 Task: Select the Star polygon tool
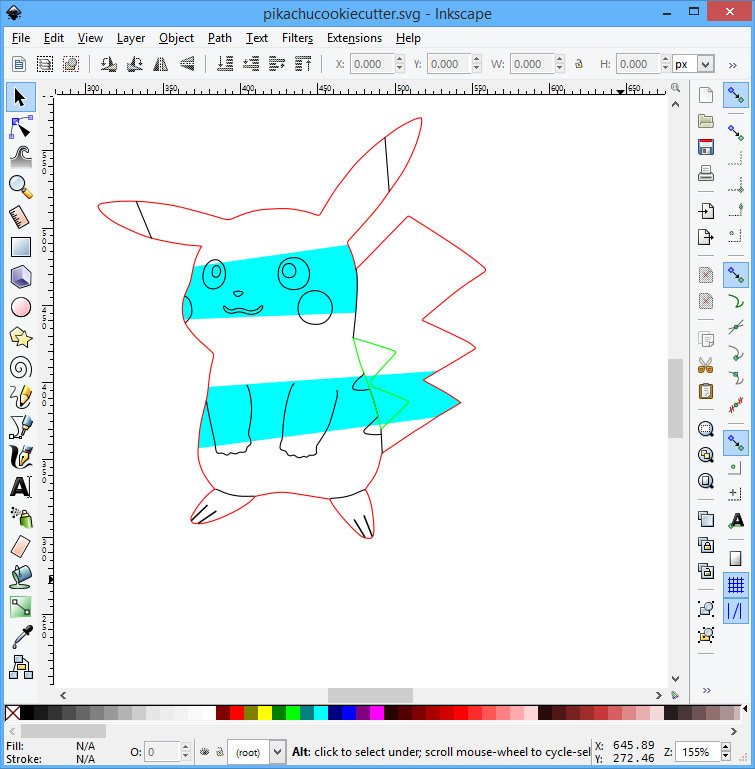21,337
